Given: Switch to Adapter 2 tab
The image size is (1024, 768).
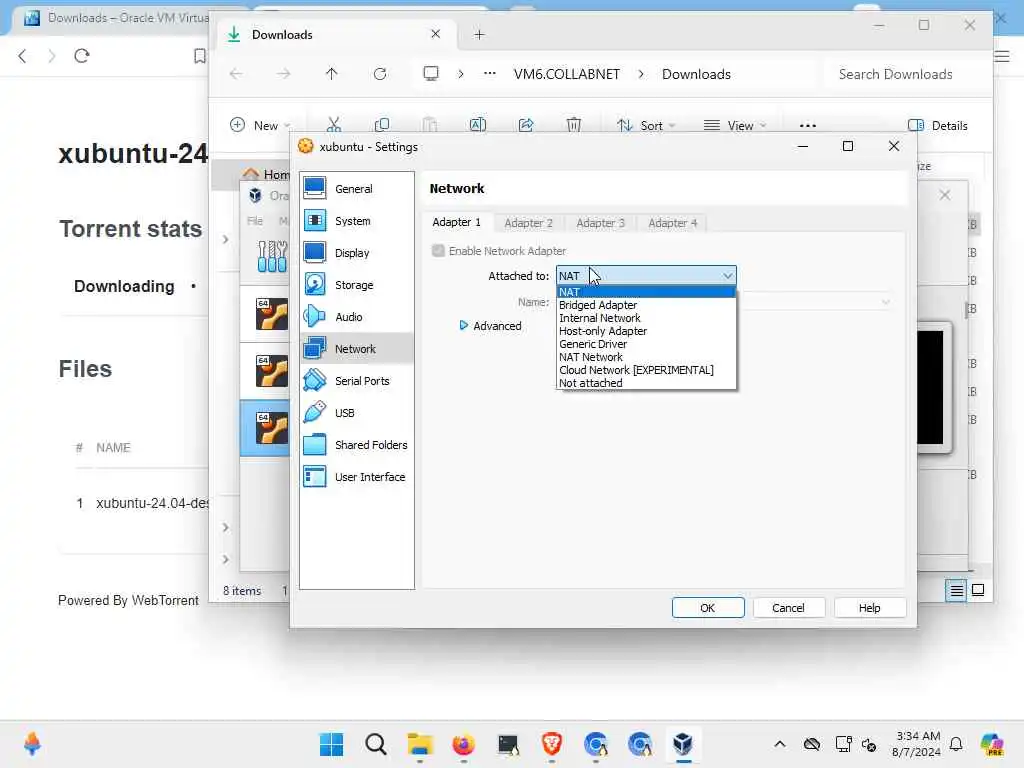Looking at the screenshot, I should coord(528,223).
